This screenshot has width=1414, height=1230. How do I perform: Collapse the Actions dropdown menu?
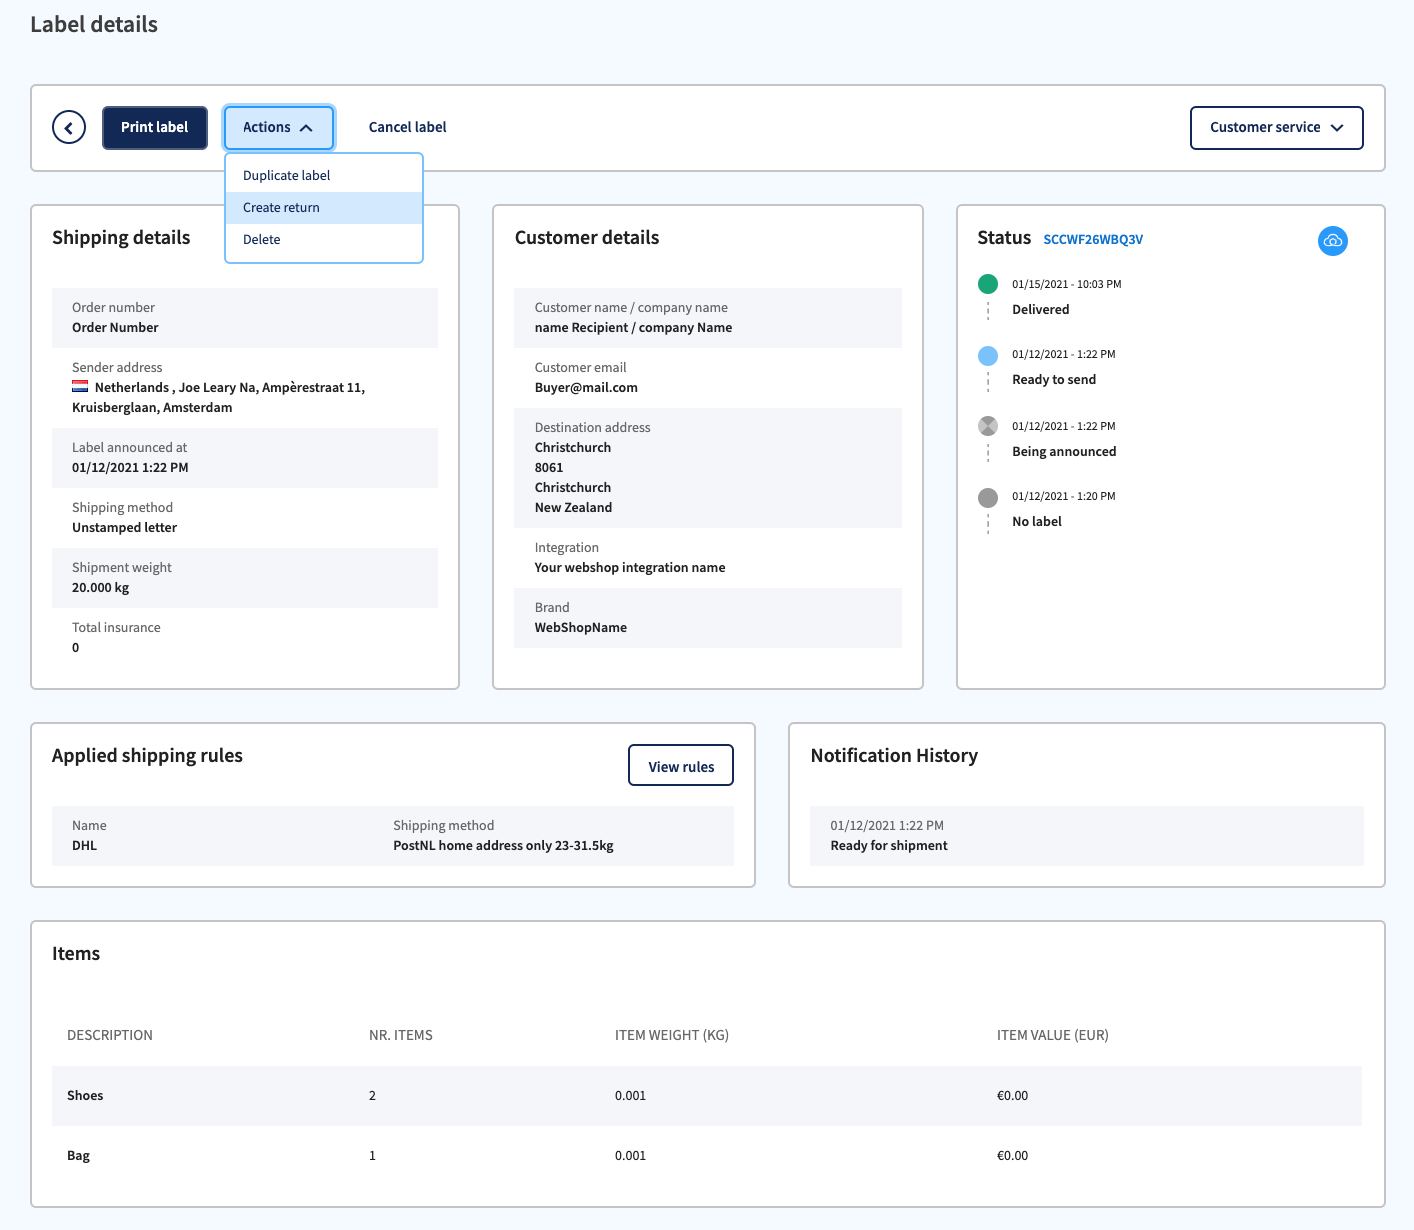pyautogui.click(x=279, y=127)
